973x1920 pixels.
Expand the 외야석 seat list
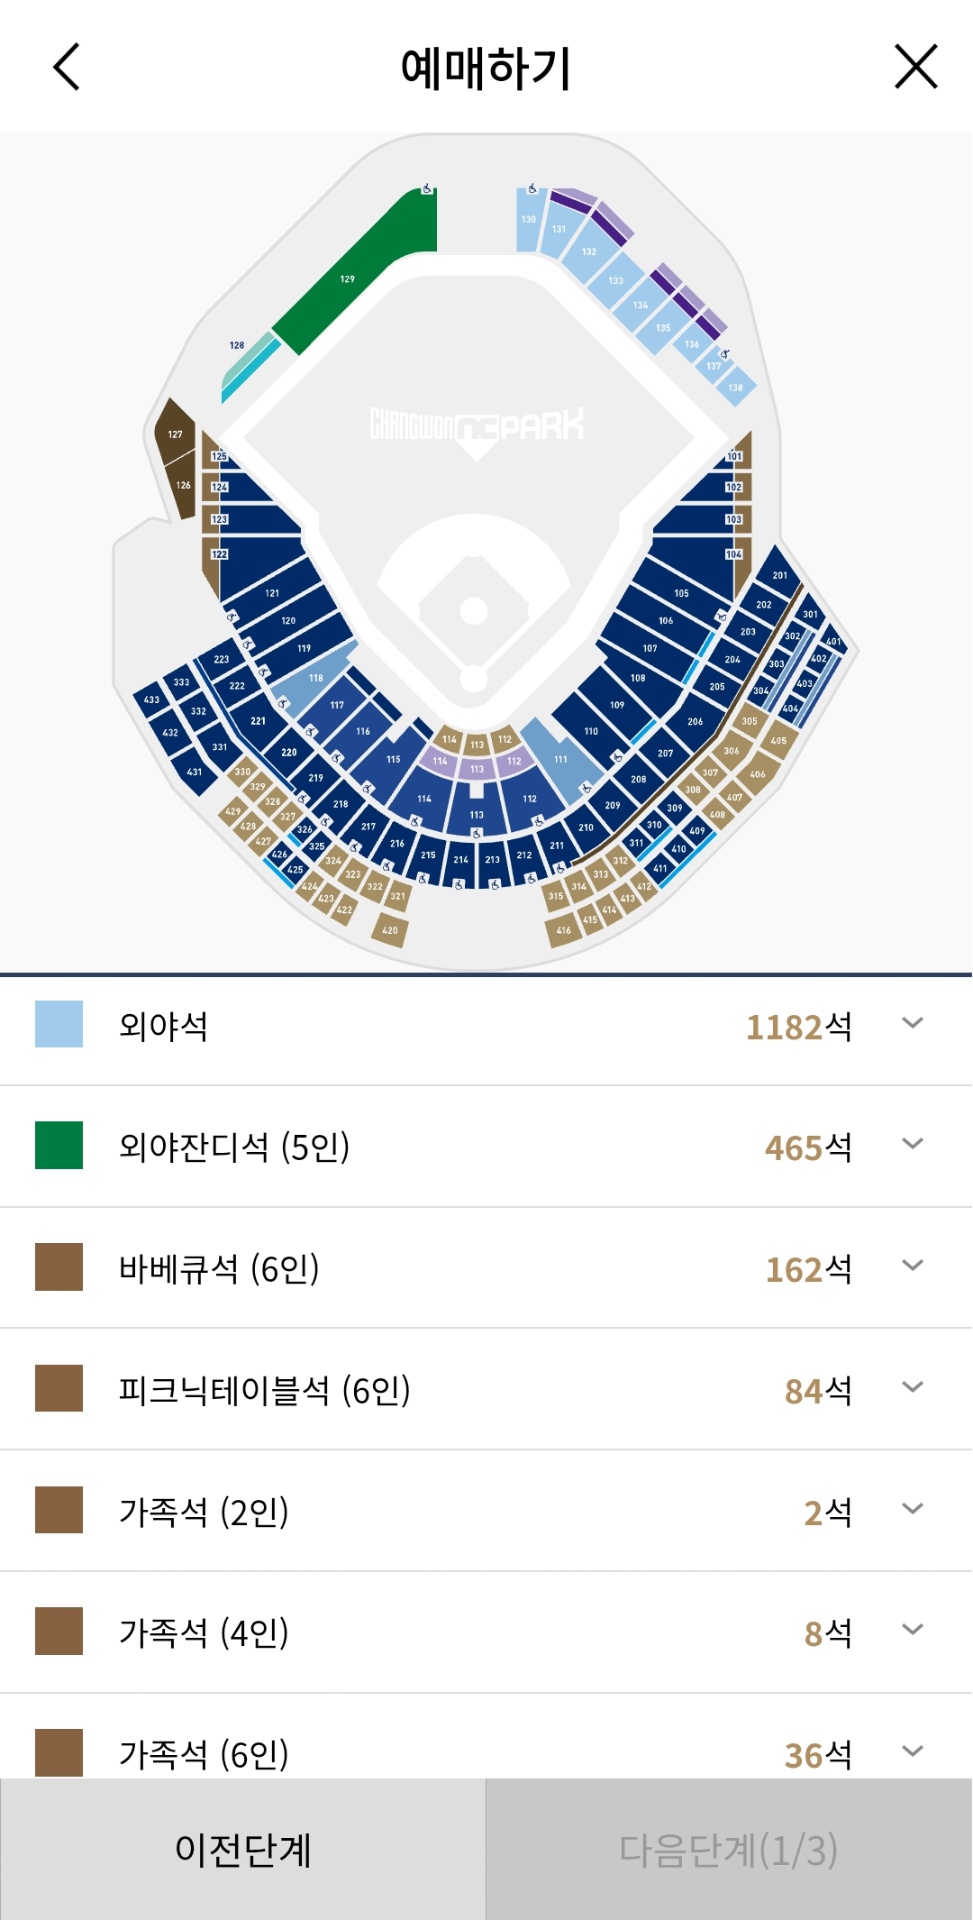(x=912, y=1023)
